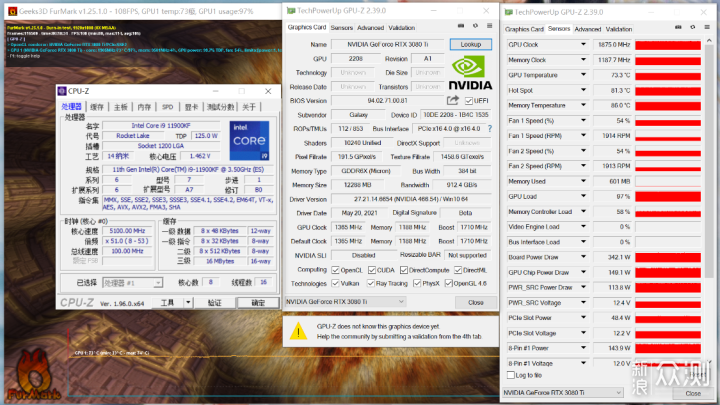Viewport: 720px width, 405px height.
Task: Open the CPU-Z 主板 tab
Action: pyautogui.click(x=120, y=107)
